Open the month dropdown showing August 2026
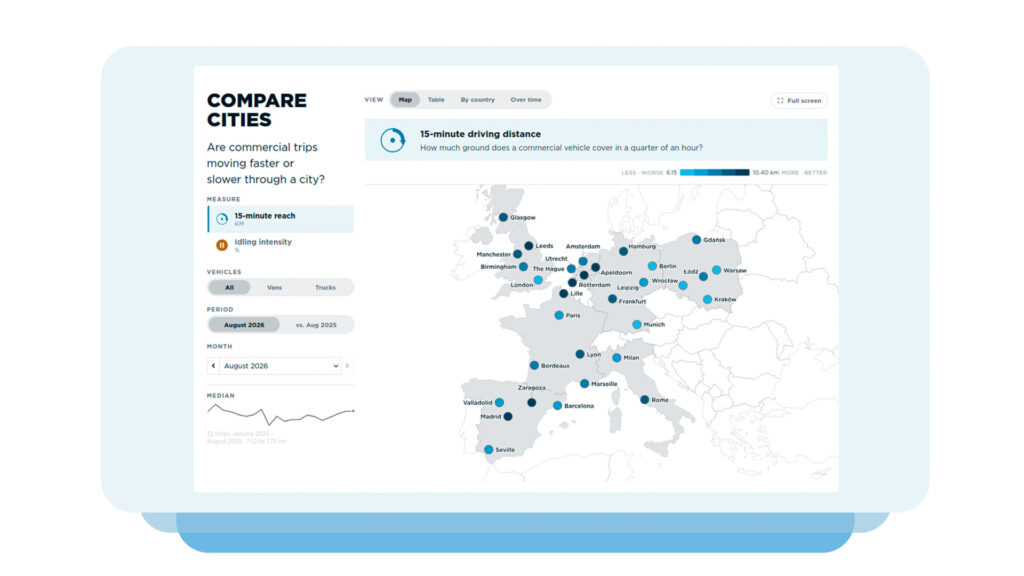Image resolution: width=1024 pixels, height=576 pixels. click(x=280, y=366)
